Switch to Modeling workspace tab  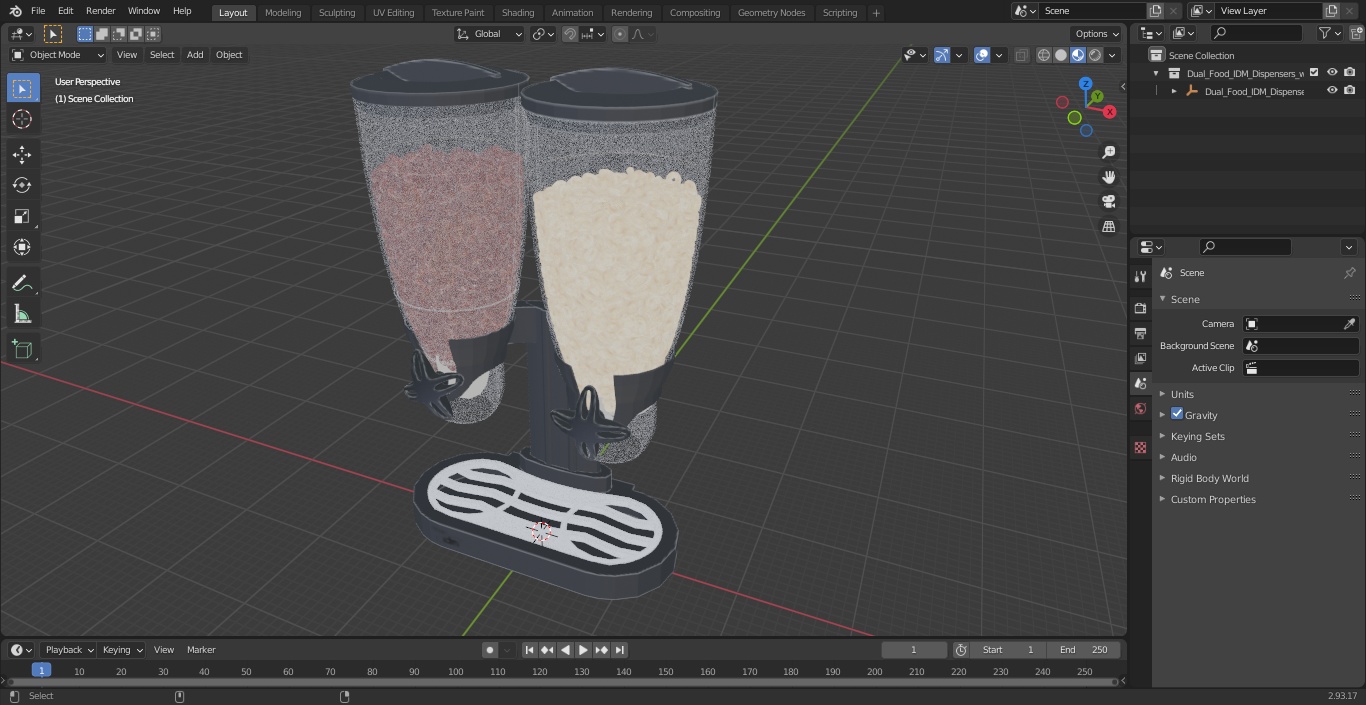coord(283,12)
